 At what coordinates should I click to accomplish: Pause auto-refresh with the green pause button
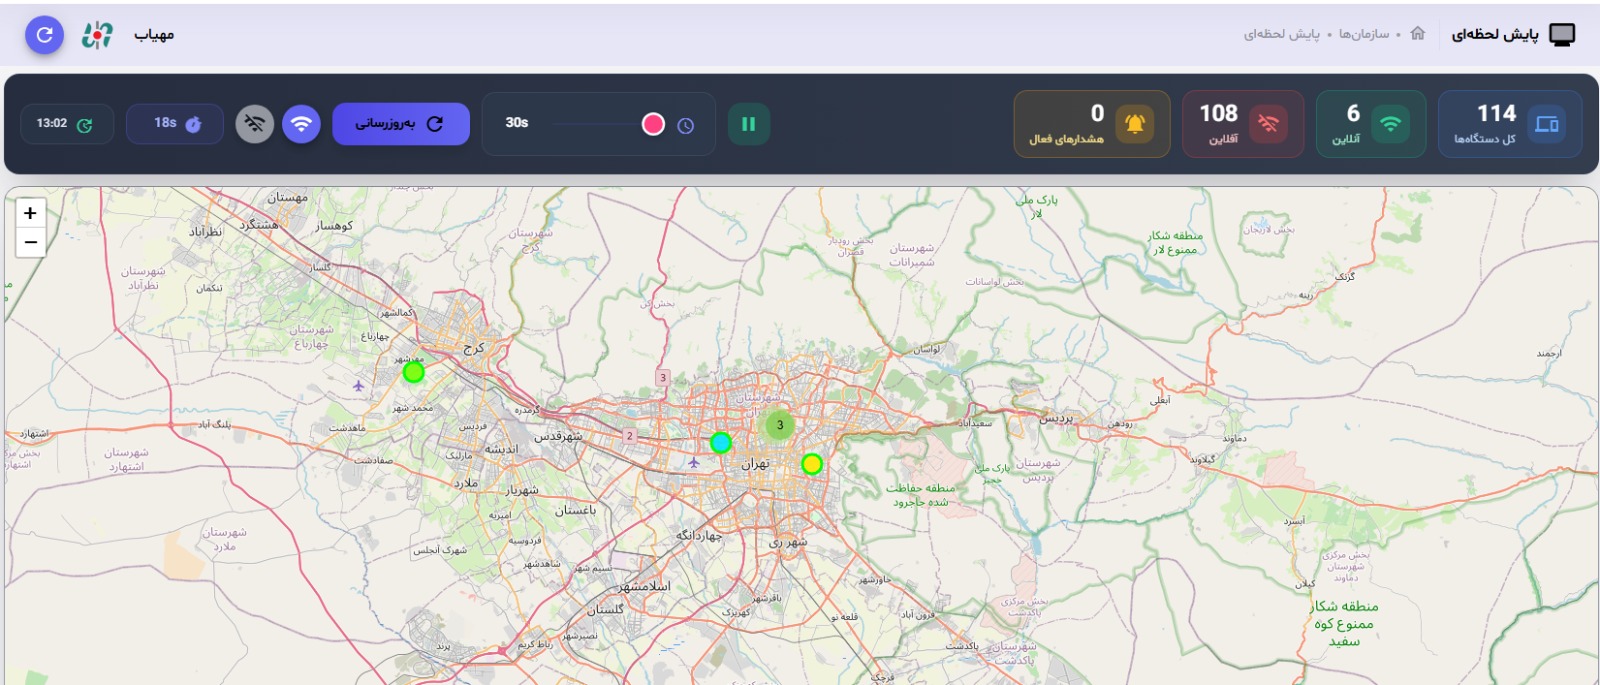coord(748,124)
